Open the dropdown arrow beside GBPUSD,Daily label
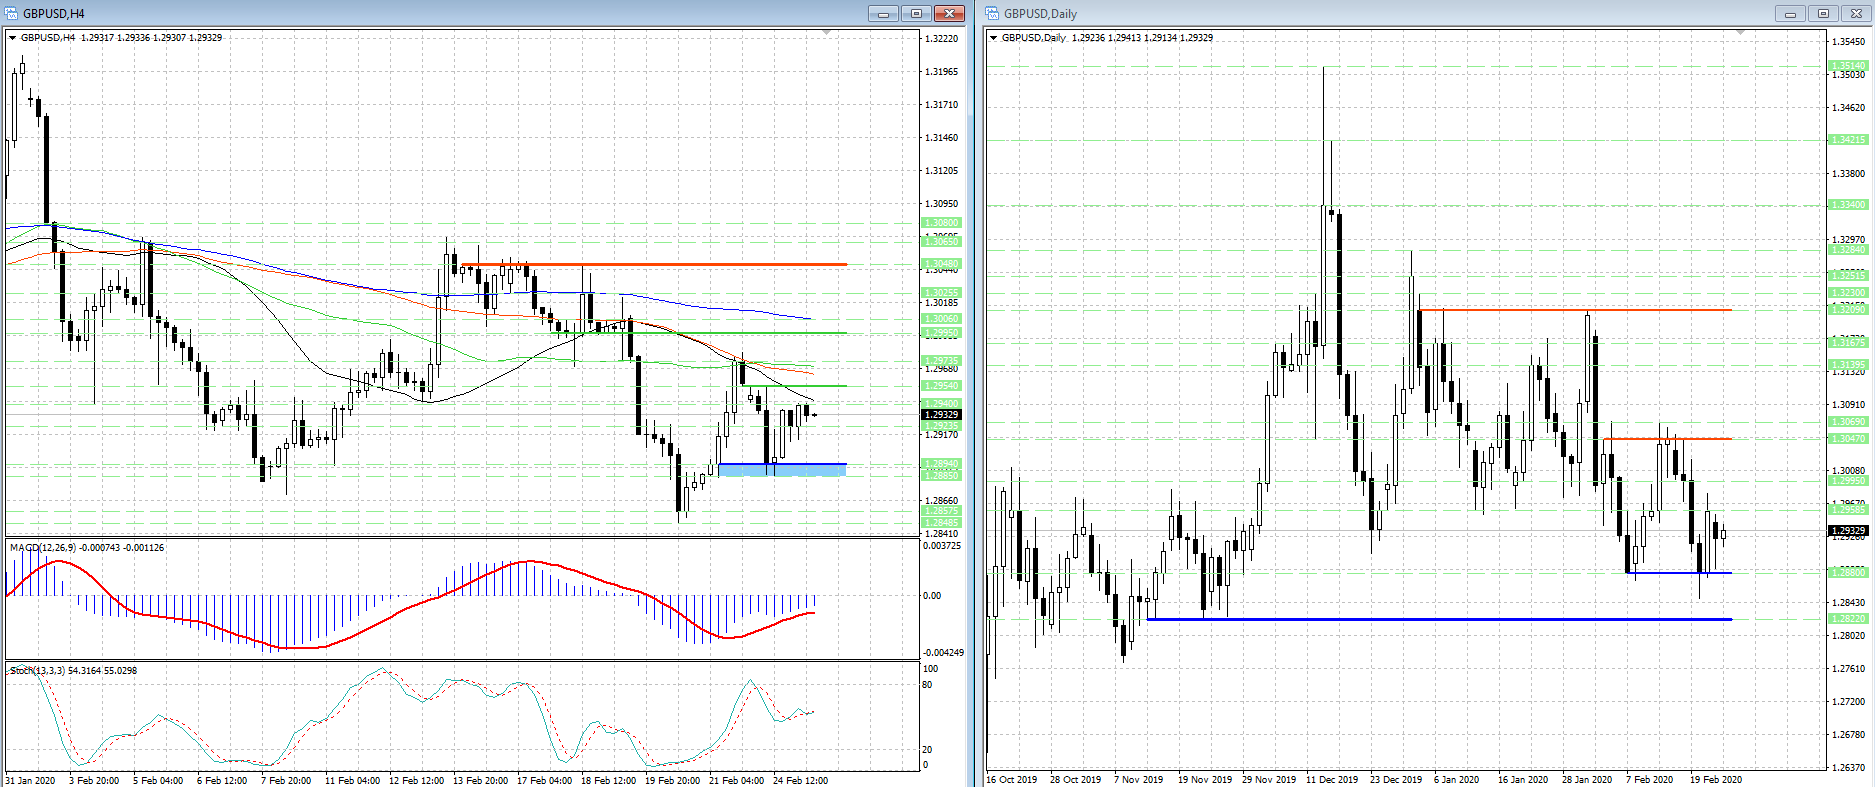 [x=993, y=38]
